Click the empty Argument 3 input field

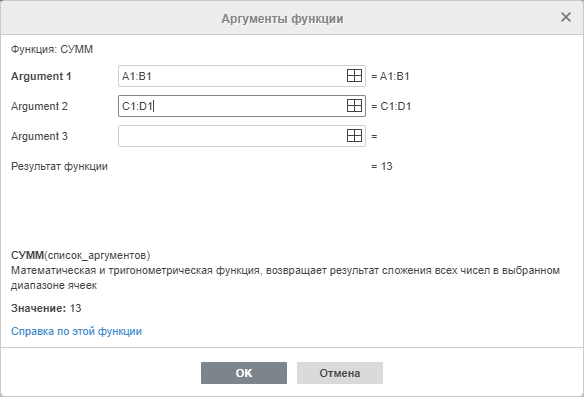click(x=242, y=136)
